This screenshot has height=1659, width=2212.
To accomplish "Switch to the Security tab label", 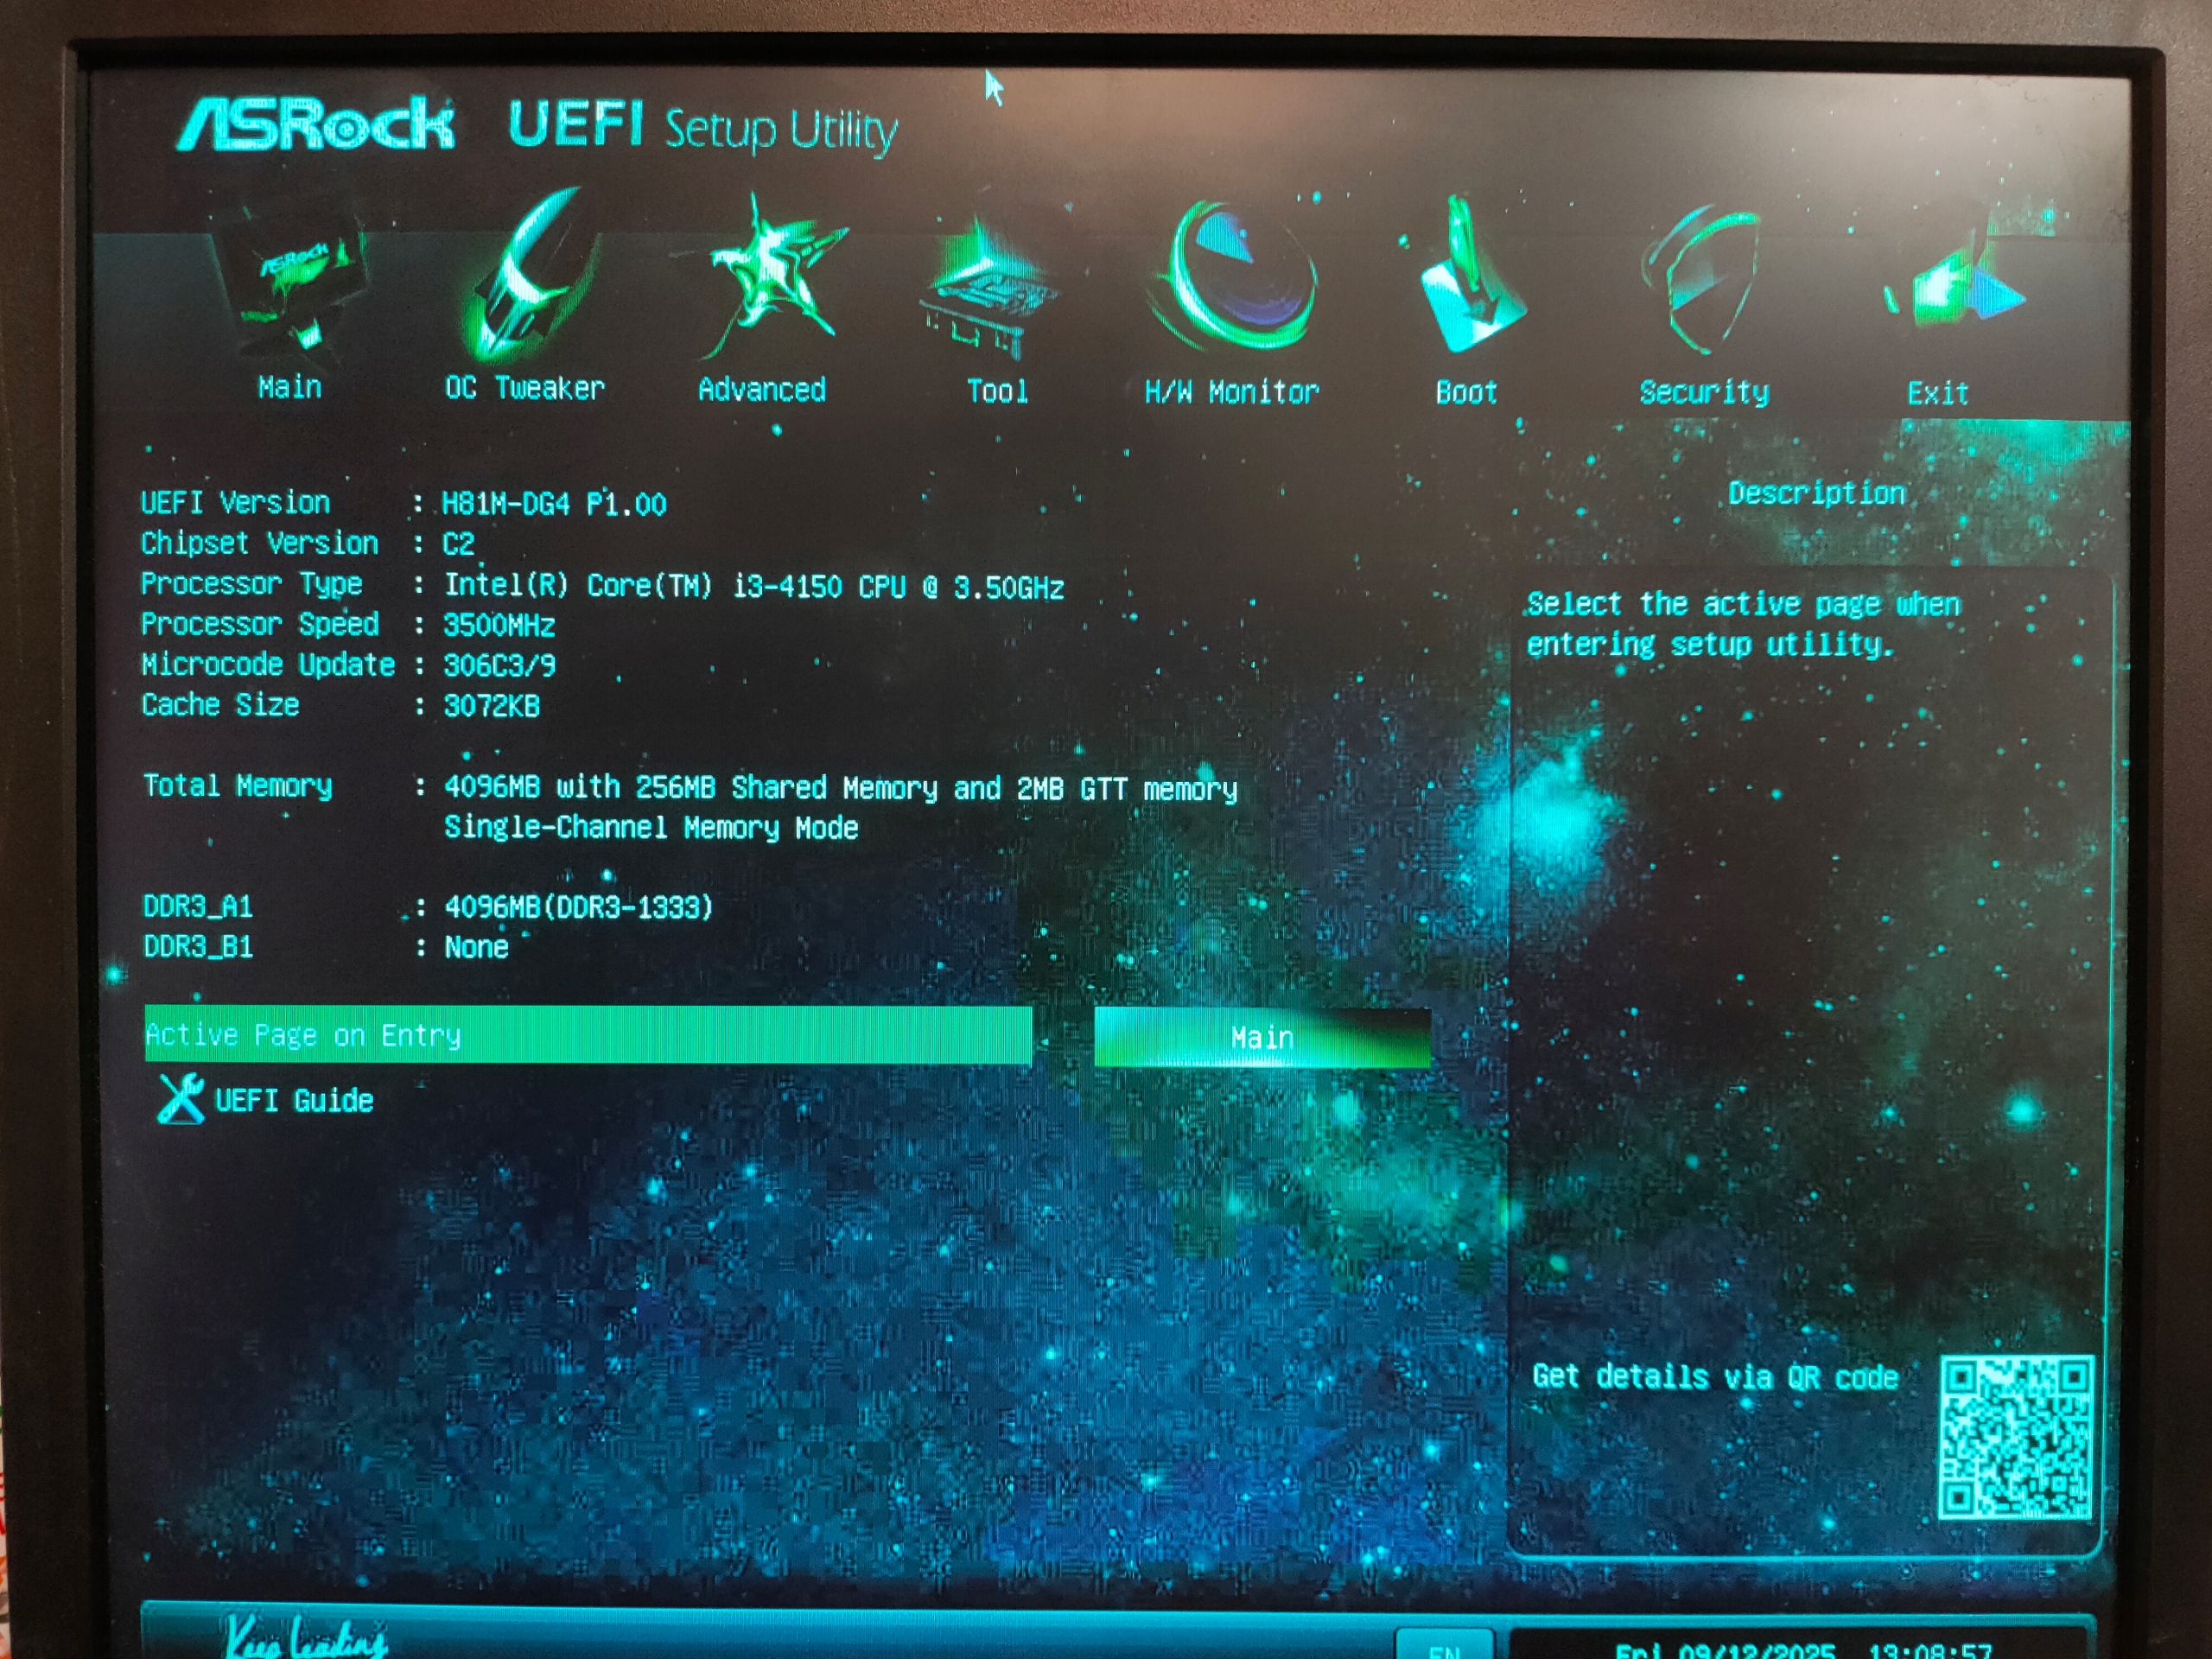I will point(1704,392).
